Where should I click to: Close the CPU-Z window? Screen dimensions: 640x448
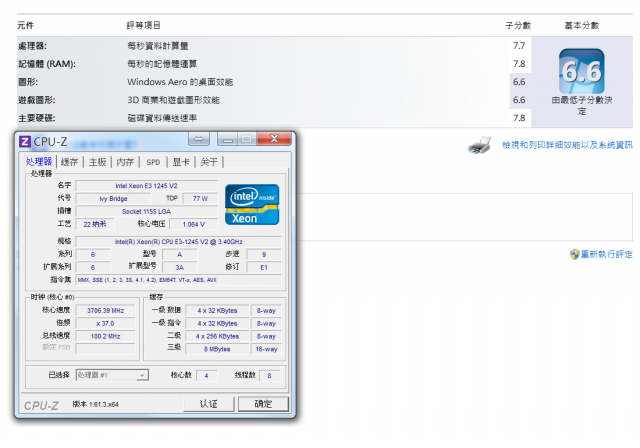click(274, 139)
